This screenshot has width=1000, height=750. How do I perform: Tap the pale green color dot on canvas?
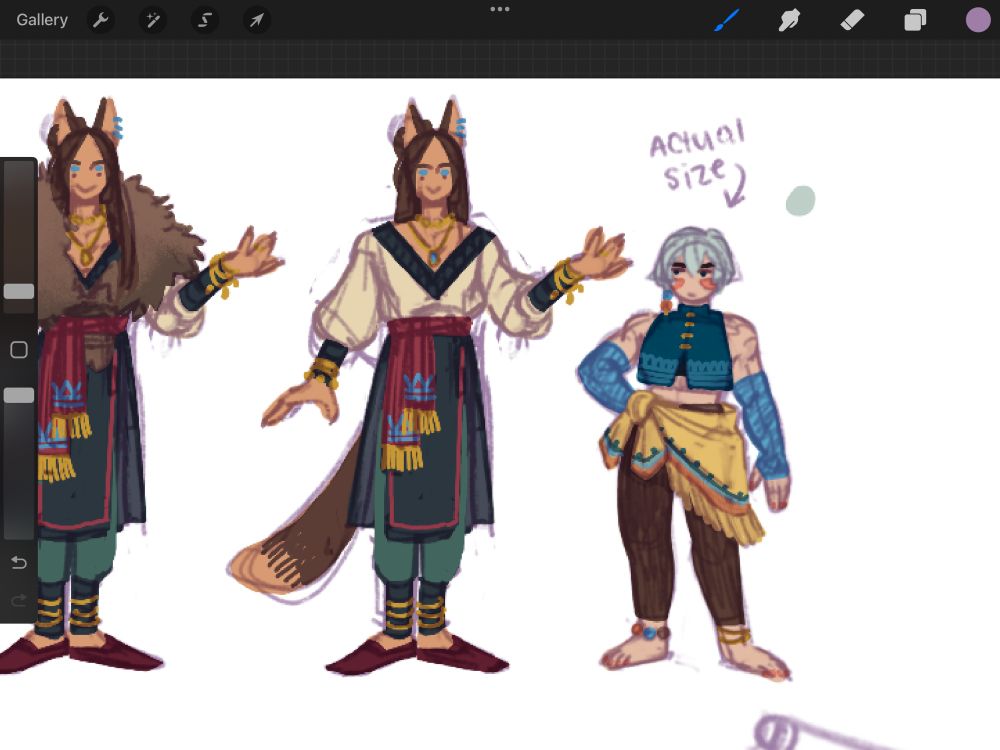tap(800, 201)
